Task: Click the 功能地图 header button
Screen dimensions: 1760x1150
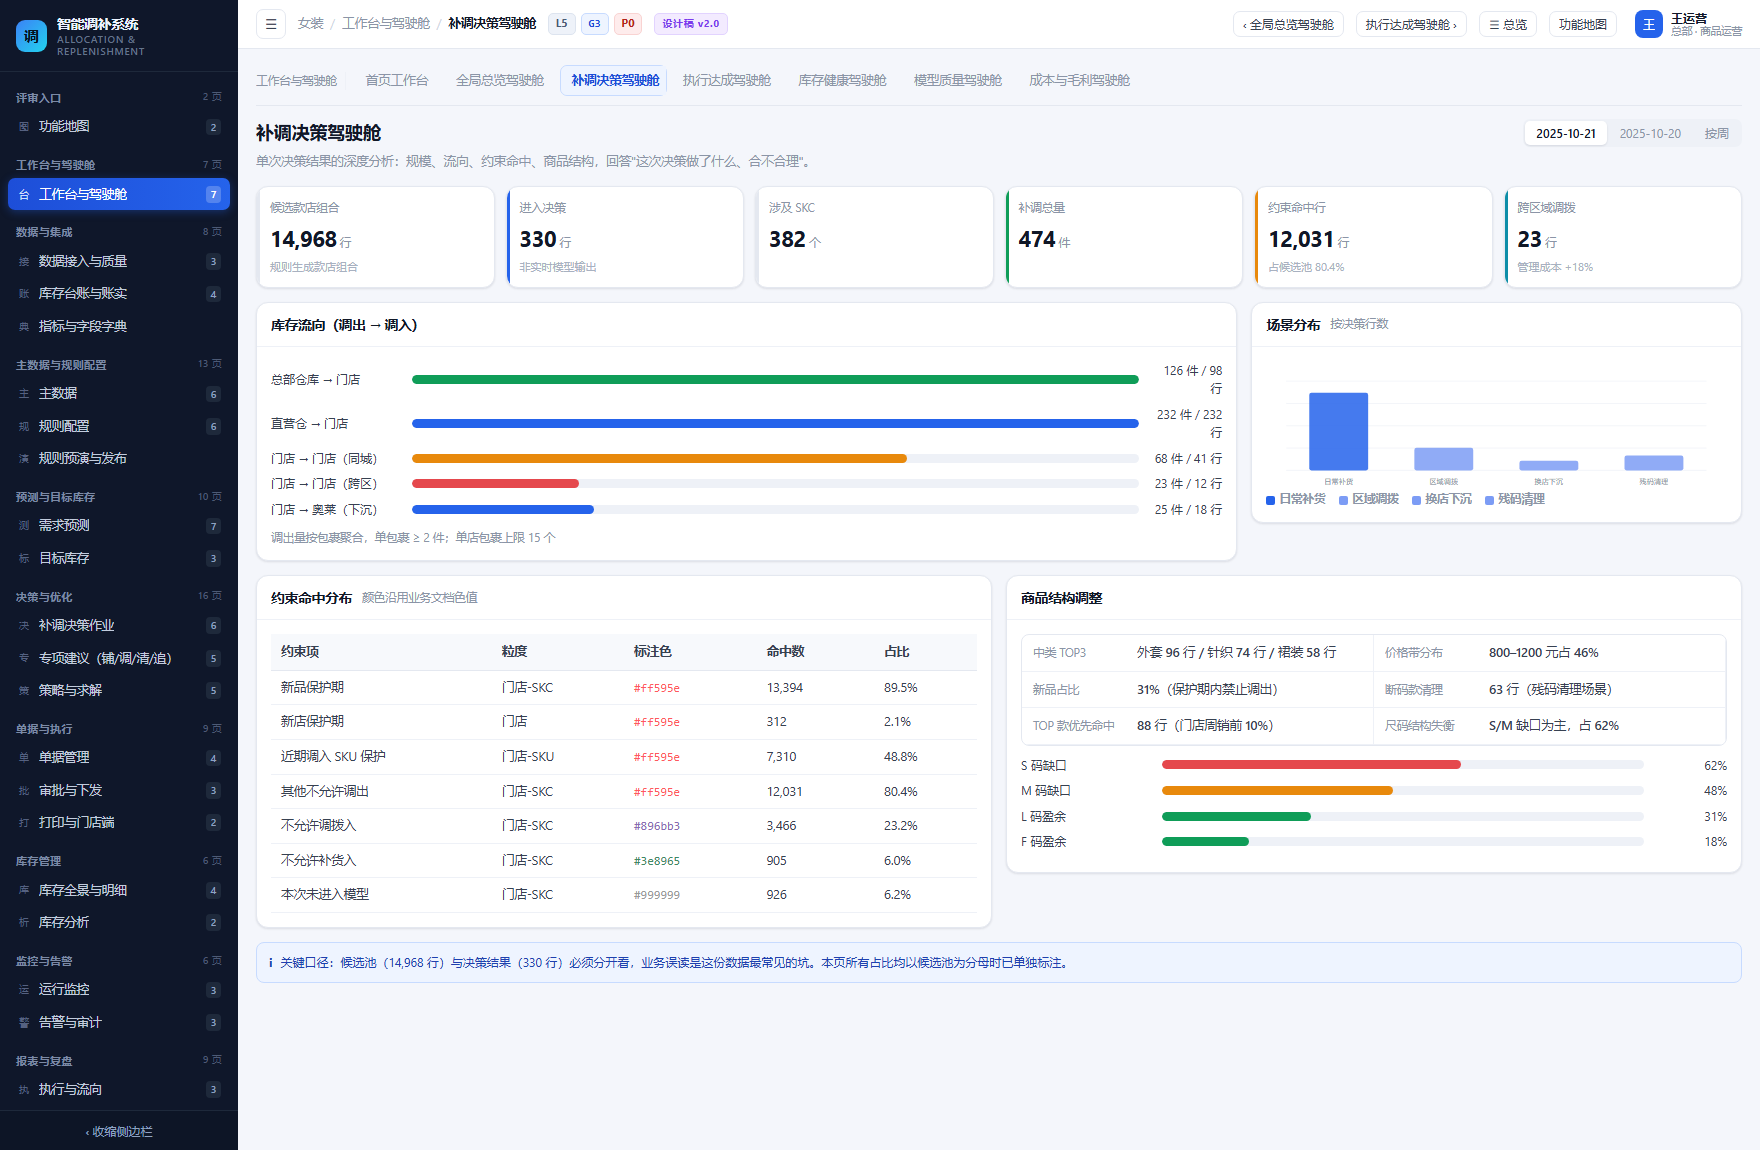Action: (1583, 24)
